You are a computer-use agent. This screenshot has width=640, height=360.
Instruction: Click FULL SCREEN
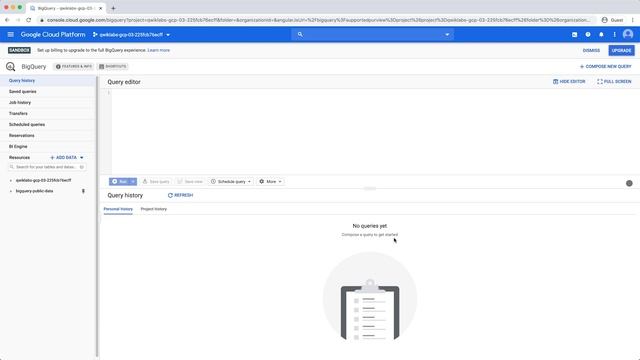[614, 82]
